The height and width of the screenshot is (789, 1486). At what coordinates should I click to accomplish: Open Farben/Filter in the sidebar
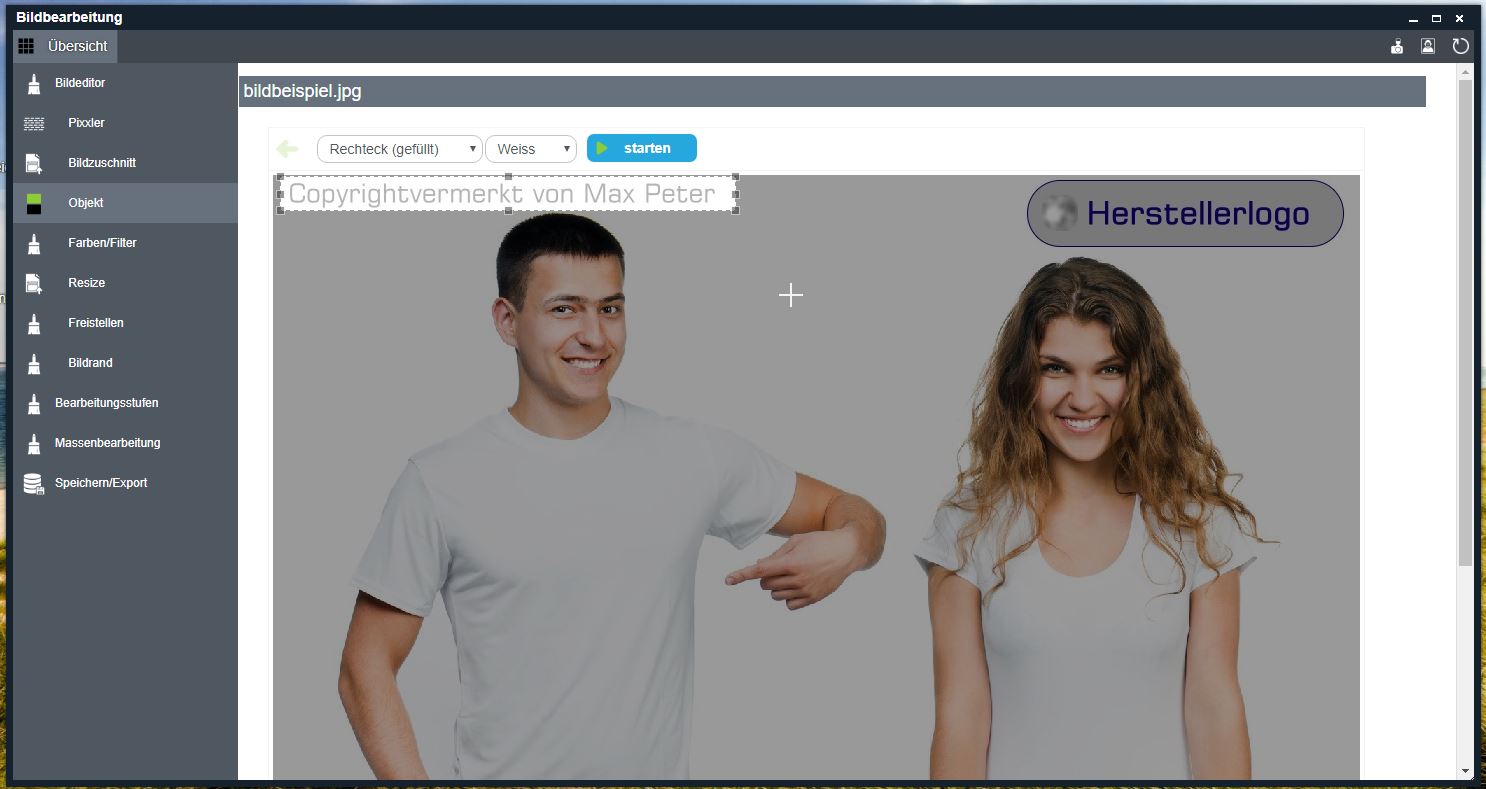(125, 243)
